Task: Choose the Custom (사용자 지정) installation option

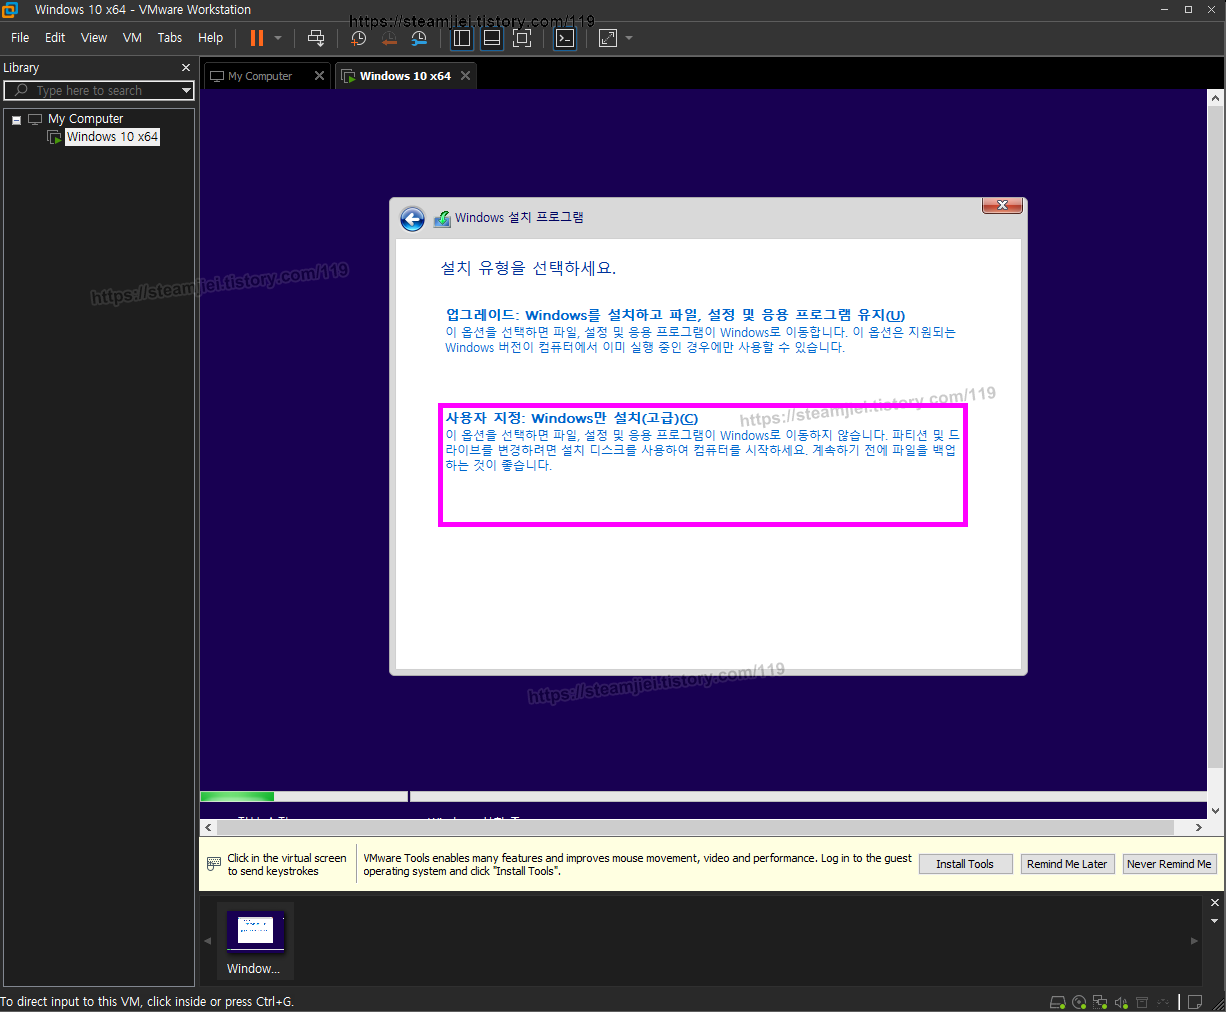Action: click(x=702, y=465)
